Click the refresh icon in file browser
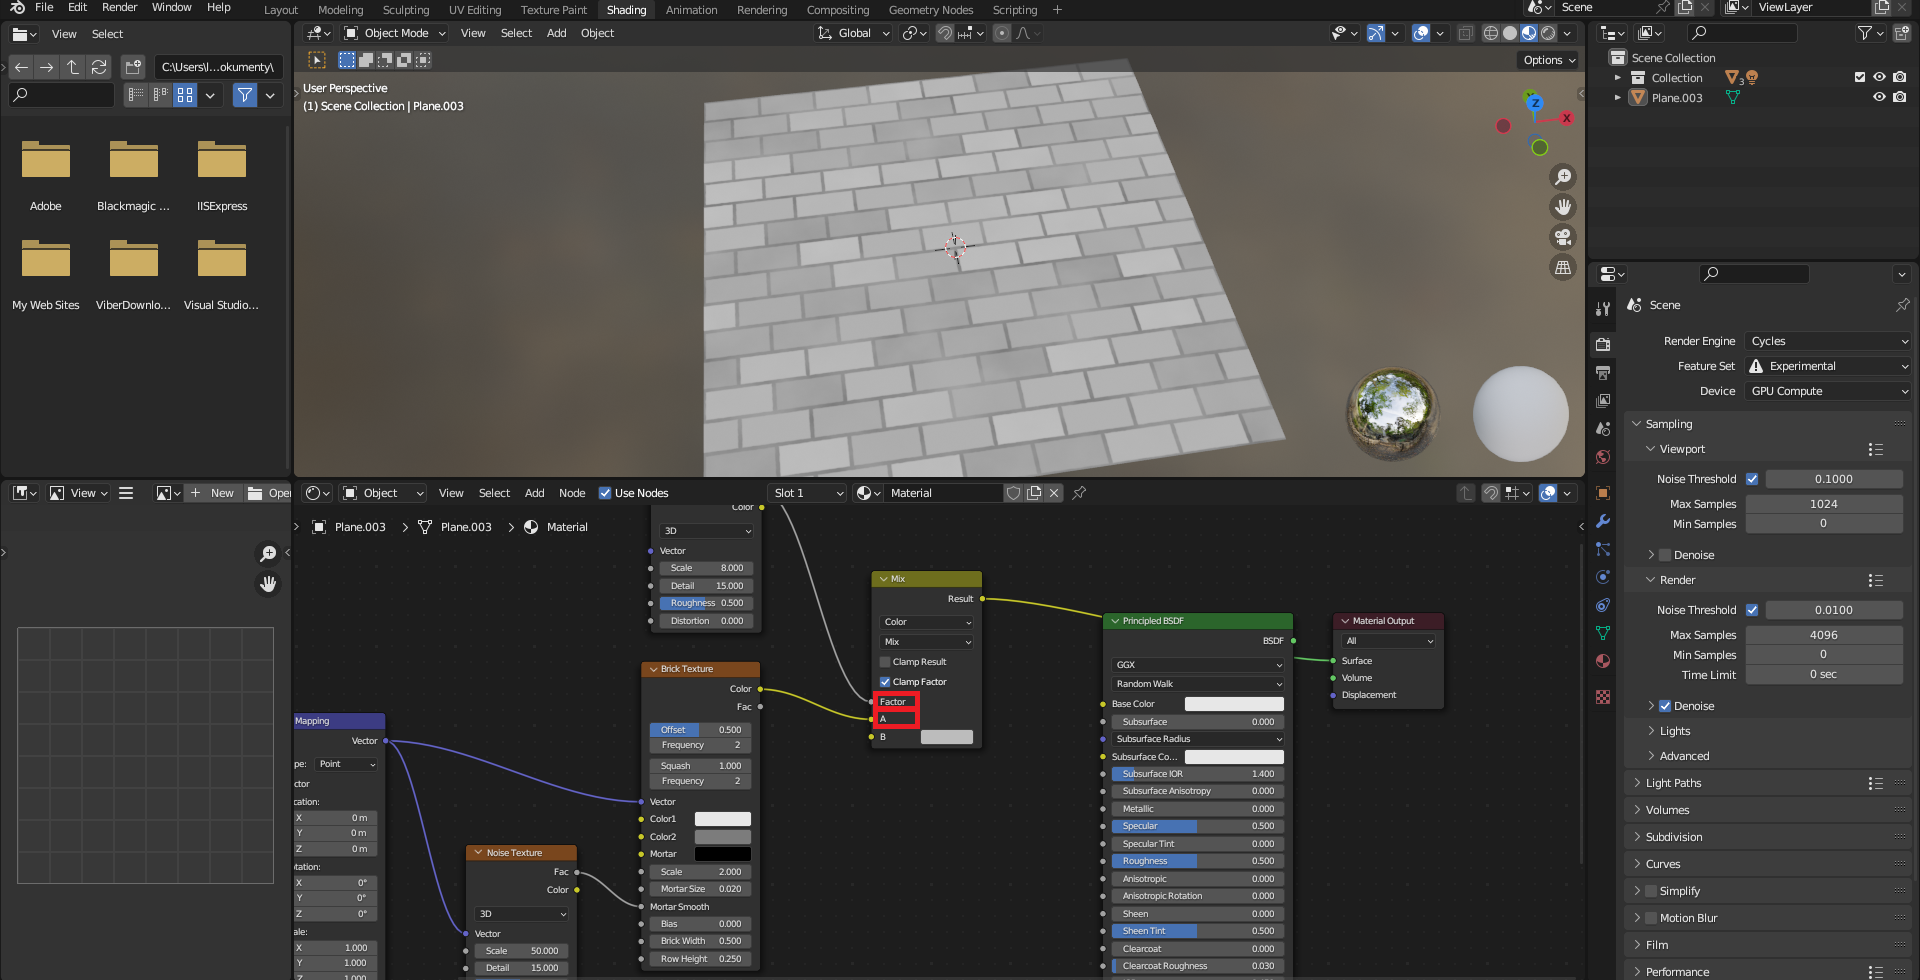 (99, 67)
